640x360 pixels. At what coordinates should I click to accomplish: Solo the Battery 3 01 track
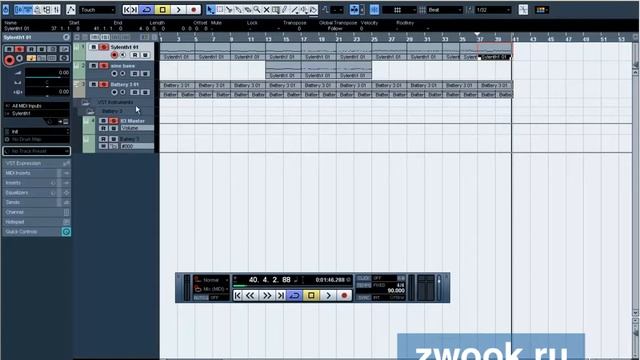point(104,84)
